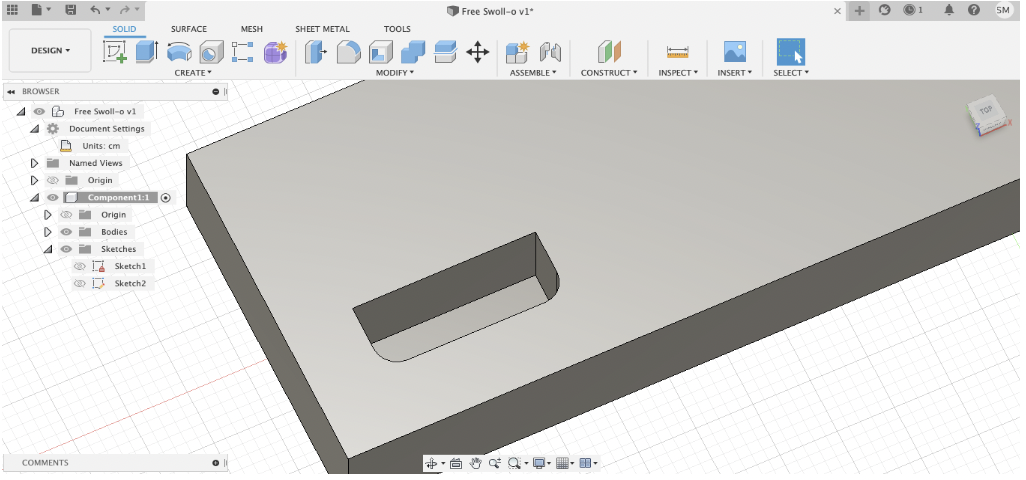Open the DESIGN workspace dropdown
1026x480 pixels.
pos(50,50)
